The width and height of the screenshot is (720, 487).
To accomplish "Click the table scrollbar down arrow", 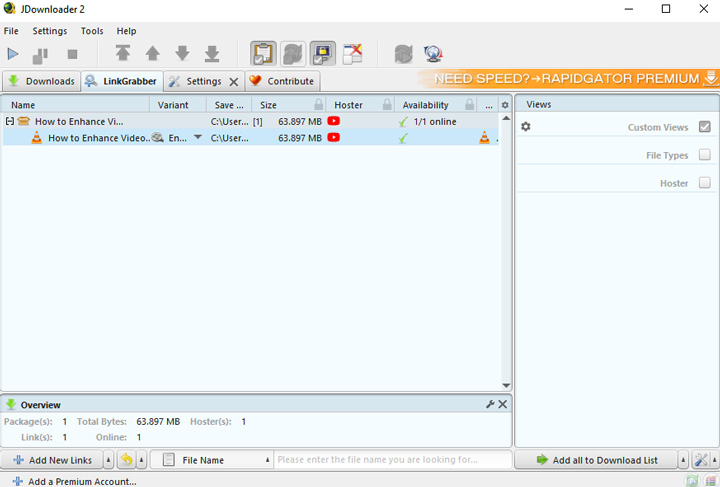I will [506, 386].
